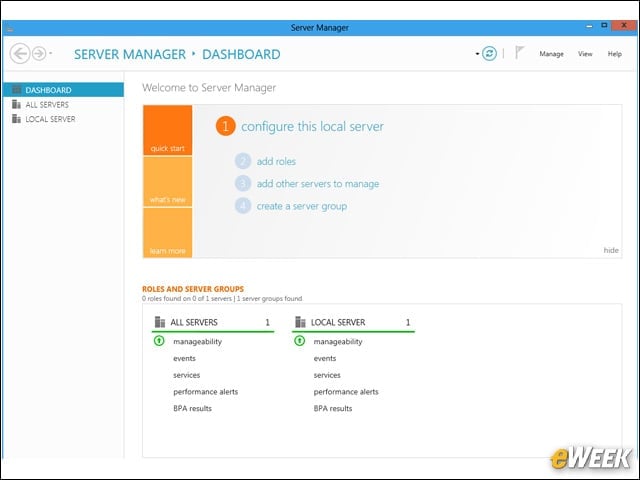Open the View menu

click(585, 53)
